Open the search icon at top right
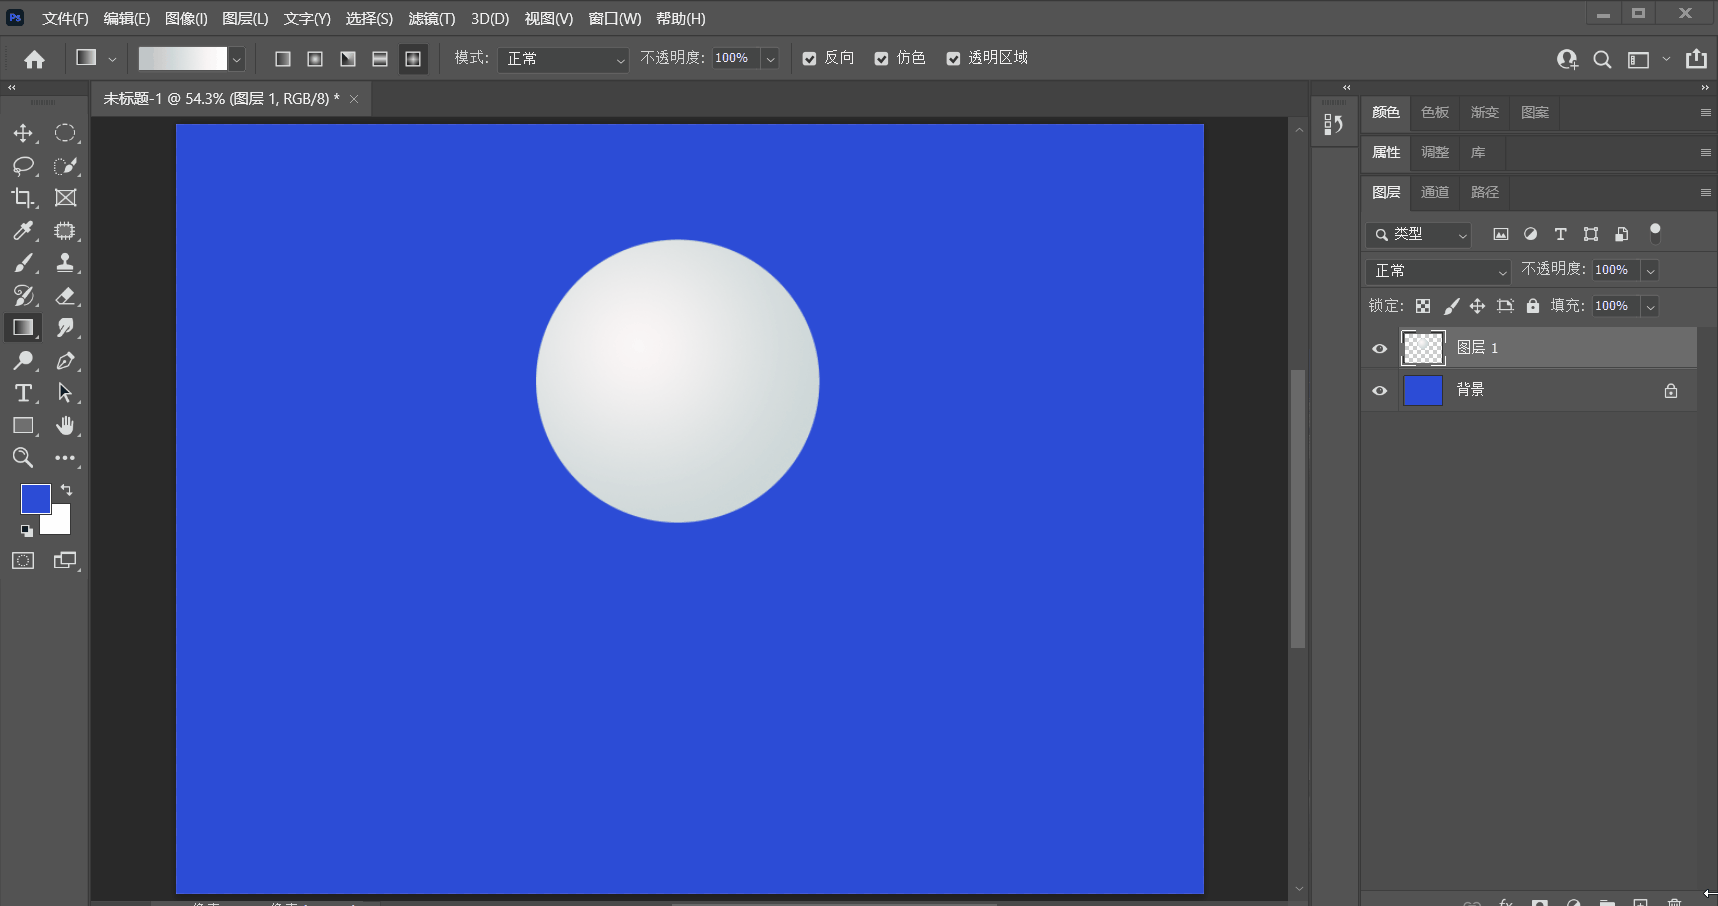 click(1602, 59)
